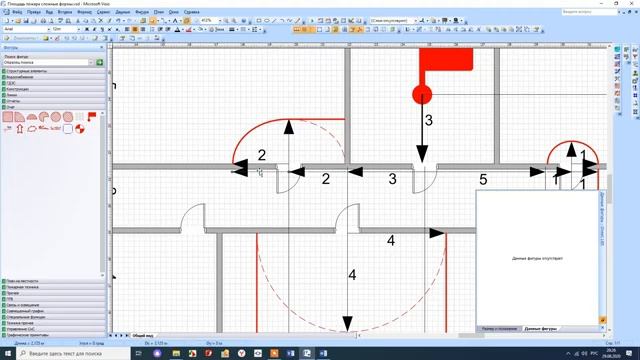640x360 pixels.
Task: Click the Undo toolbar icon
Action: click(118, 20)
